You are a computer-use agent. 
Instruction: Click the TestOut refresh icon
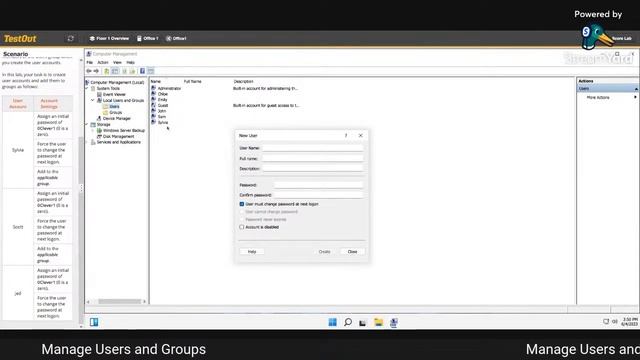(x=70, y=38)
